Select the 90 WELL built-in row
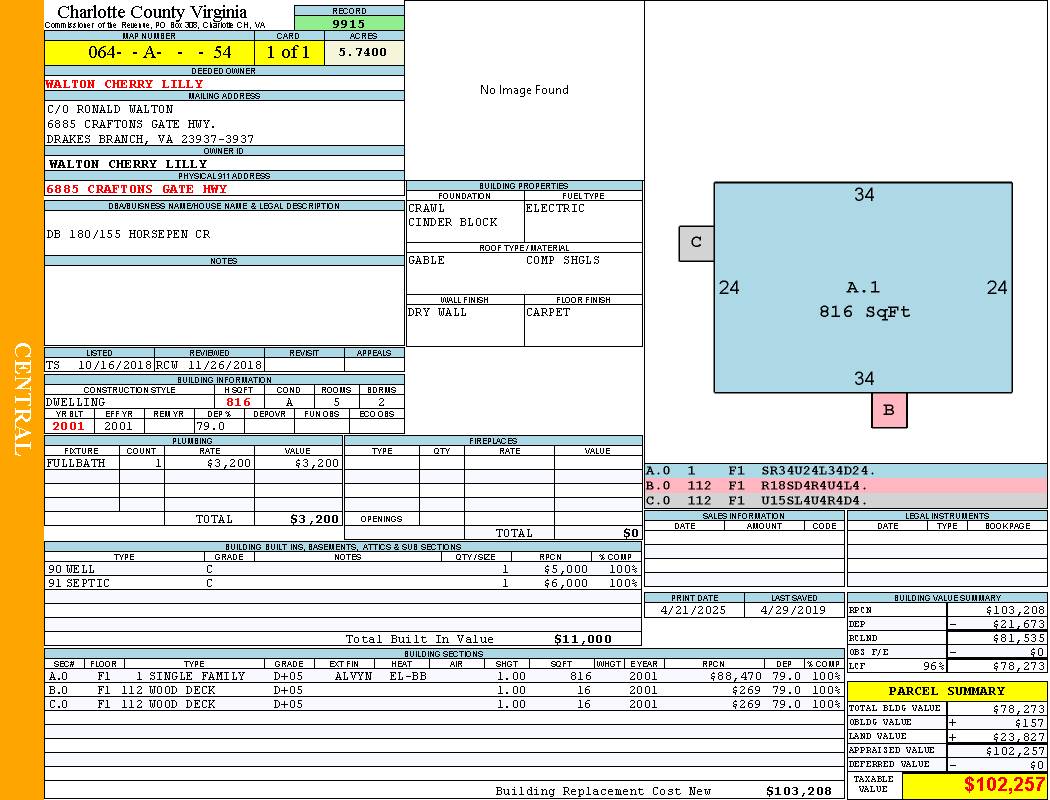The image size is (1050, 800). 342,569
